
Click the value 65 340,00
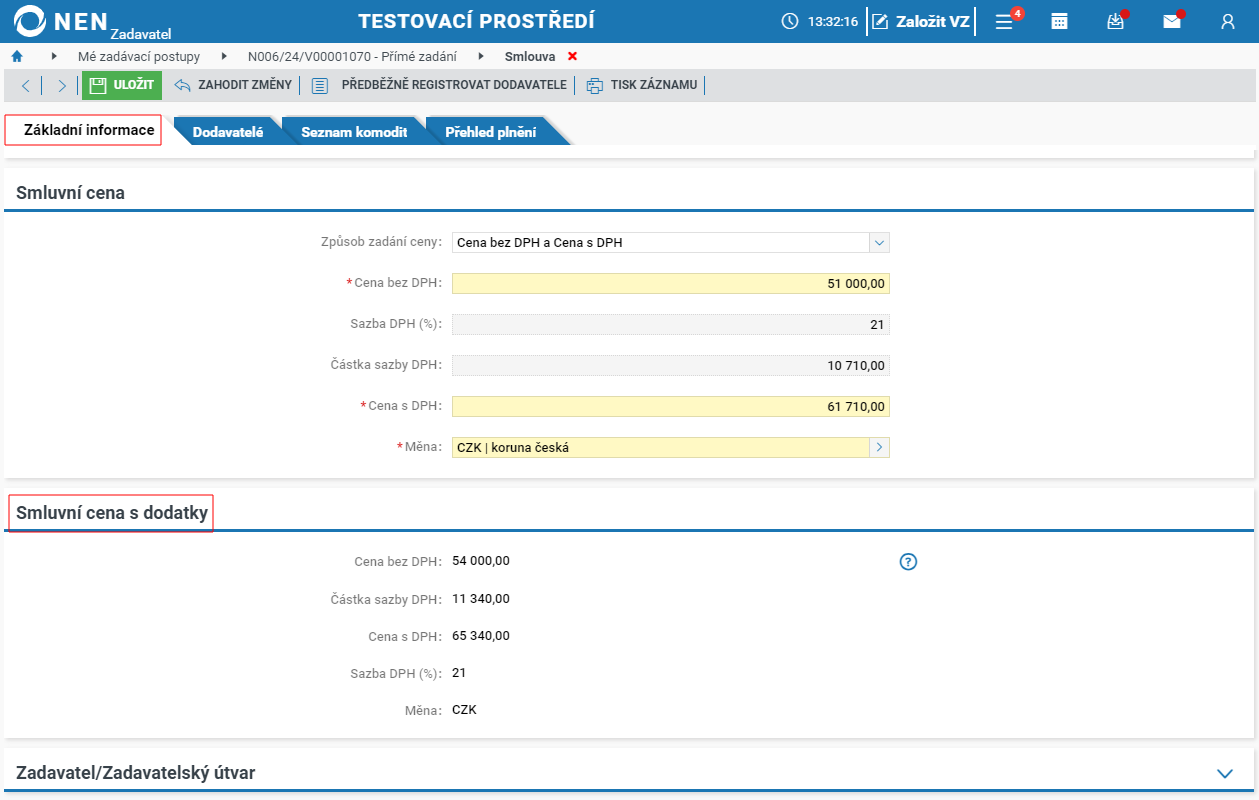(x=481, y=636)
